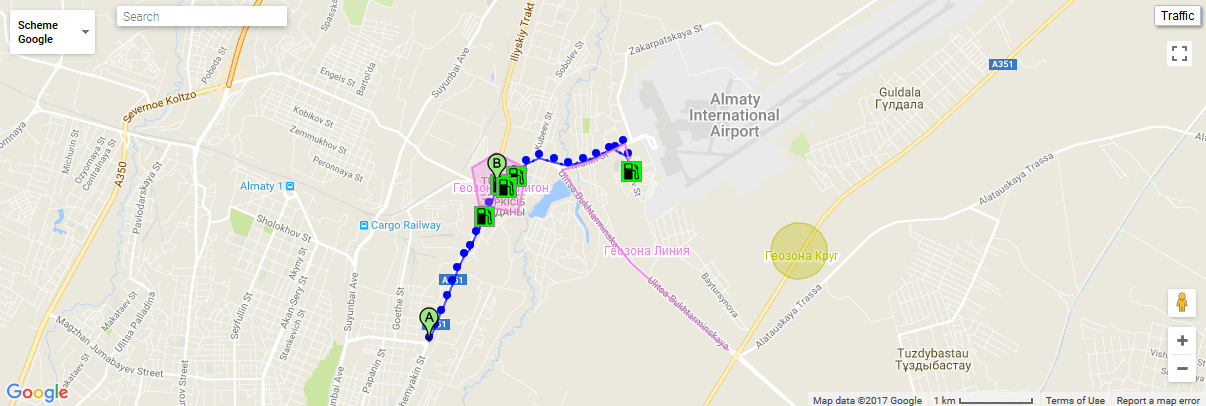Open the Scheme Google map type dropdown
The height and width of the screenshot is (406, 1206).
51,32
